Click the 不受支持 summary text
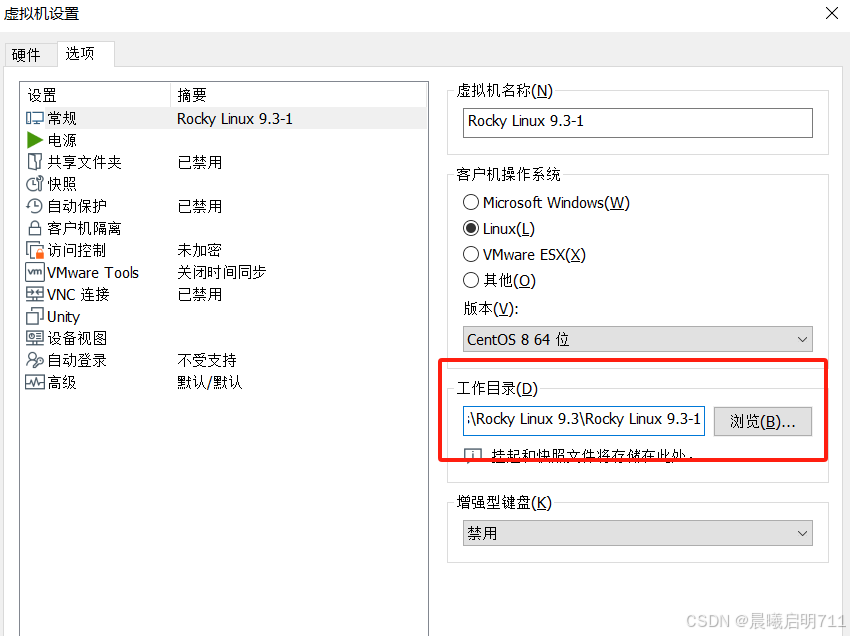The image size is (850, 636). tap(207, 360)
